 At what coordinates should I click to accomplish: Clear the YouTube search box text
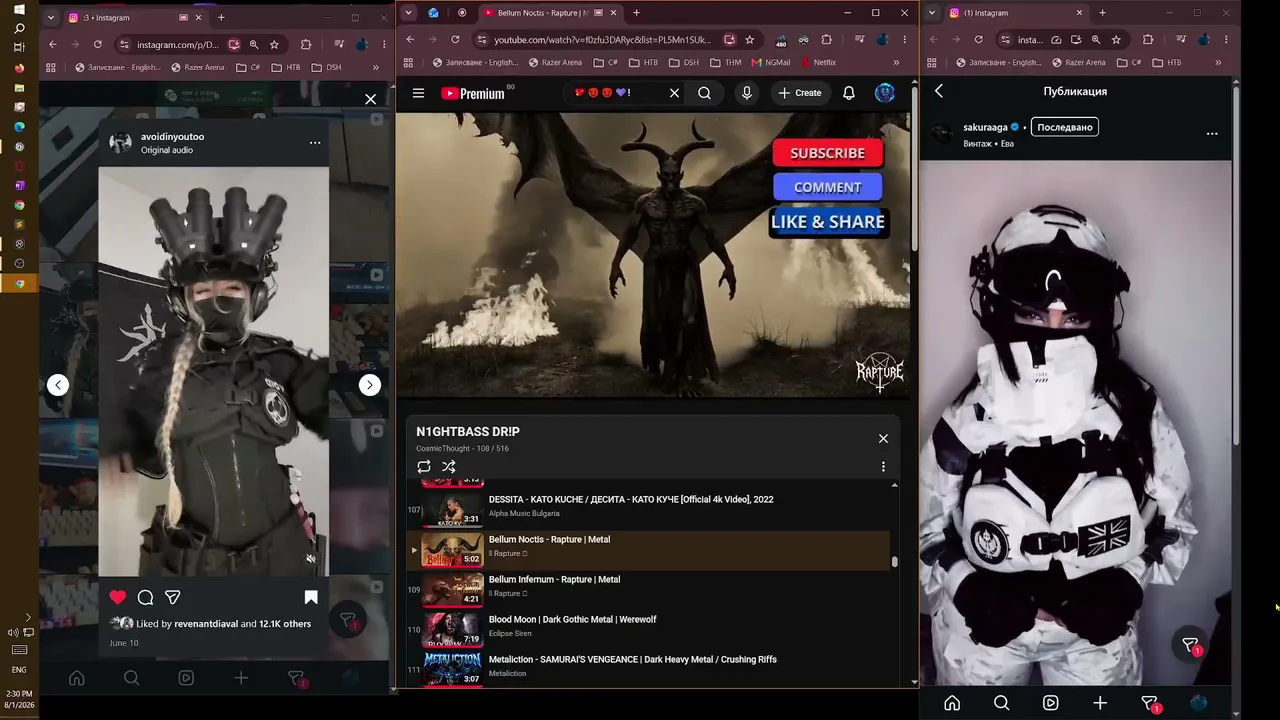[x=674, y=93]
